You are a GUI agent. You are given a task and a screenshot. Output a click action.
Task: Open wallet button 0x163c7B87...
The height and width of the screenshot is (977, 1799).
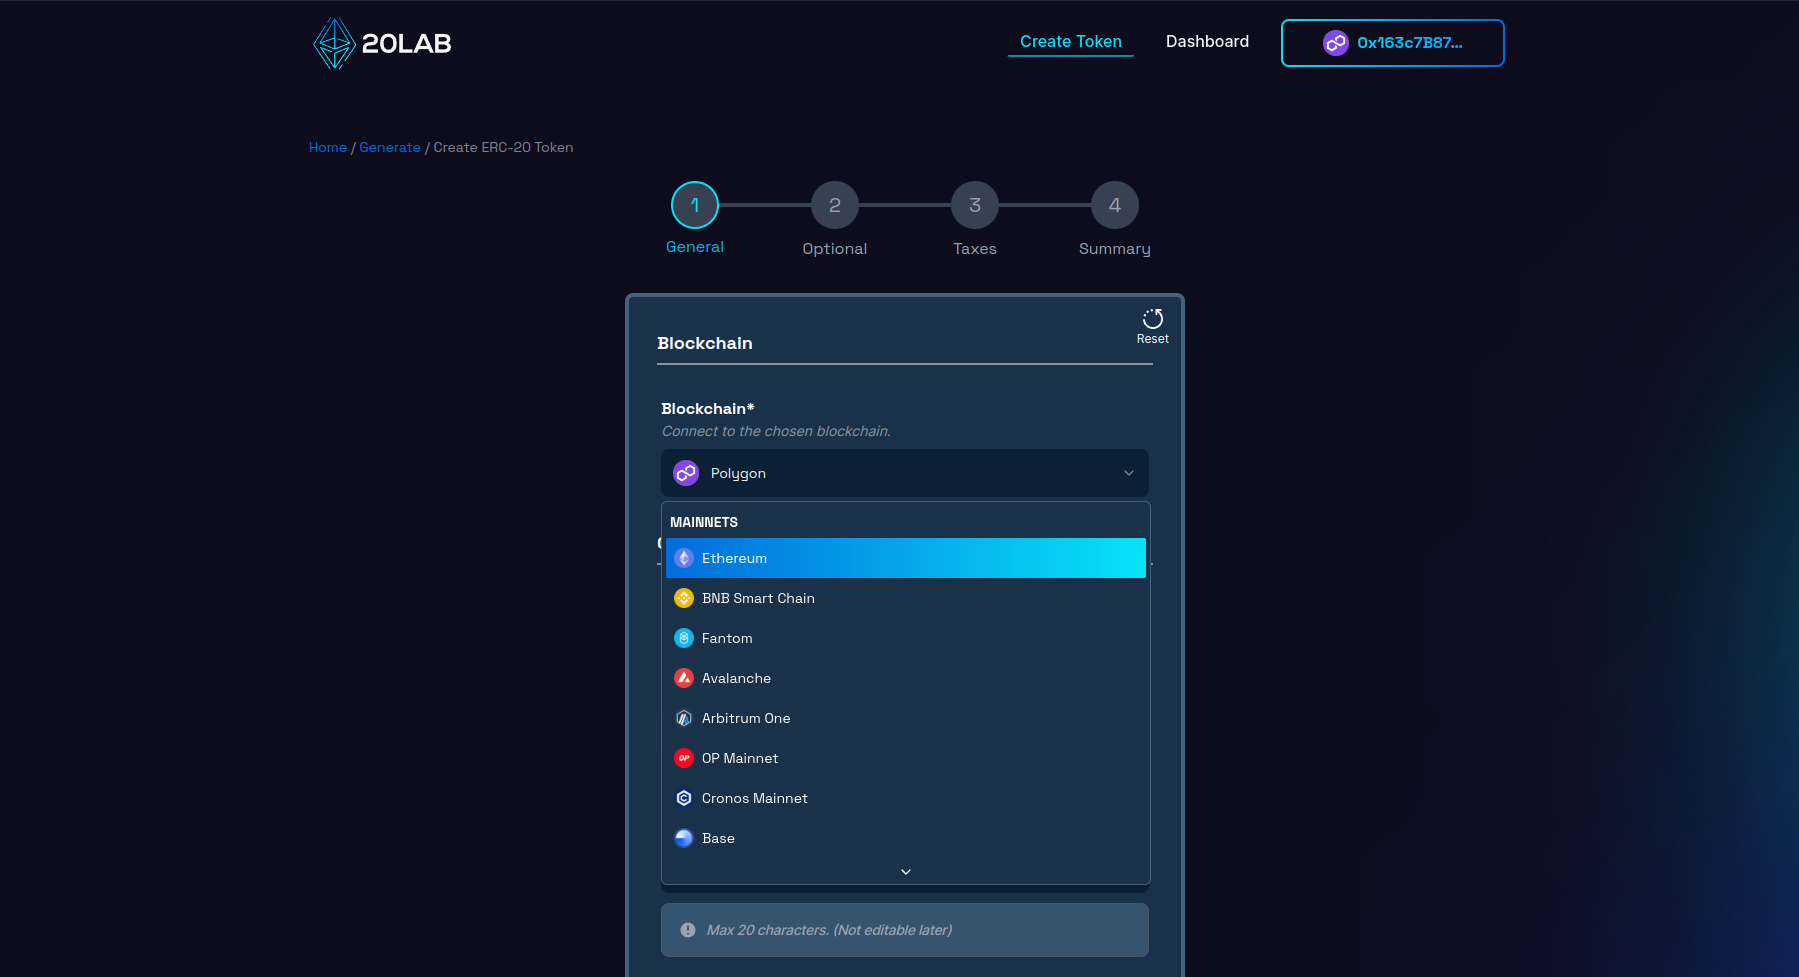1392,43
